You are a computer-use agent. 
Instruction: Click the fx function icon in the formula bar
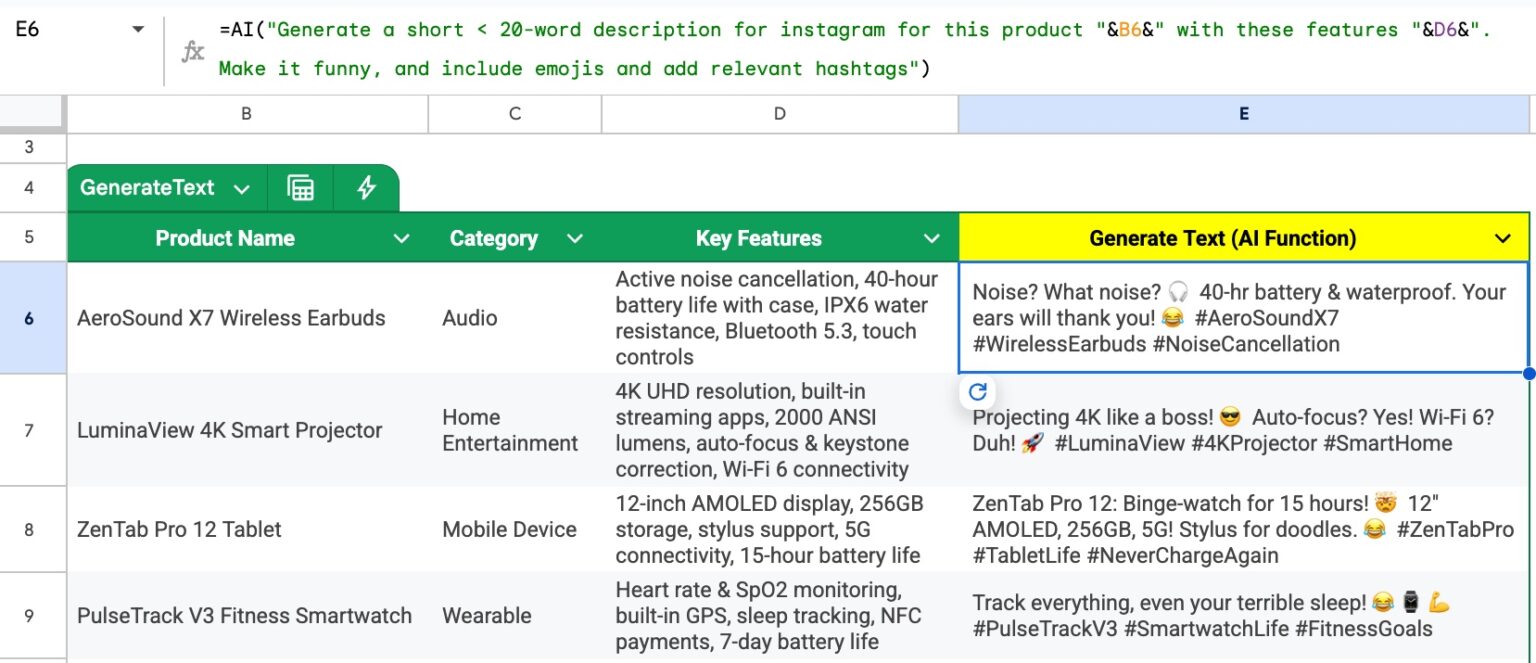point(193,51)
